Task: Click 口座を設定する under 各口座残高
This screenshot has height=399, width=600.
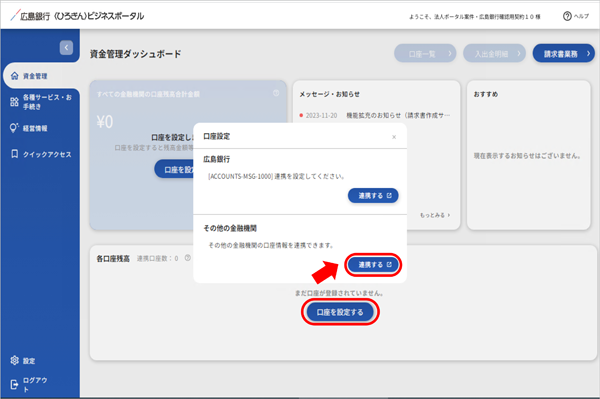Action: (340, 312)
